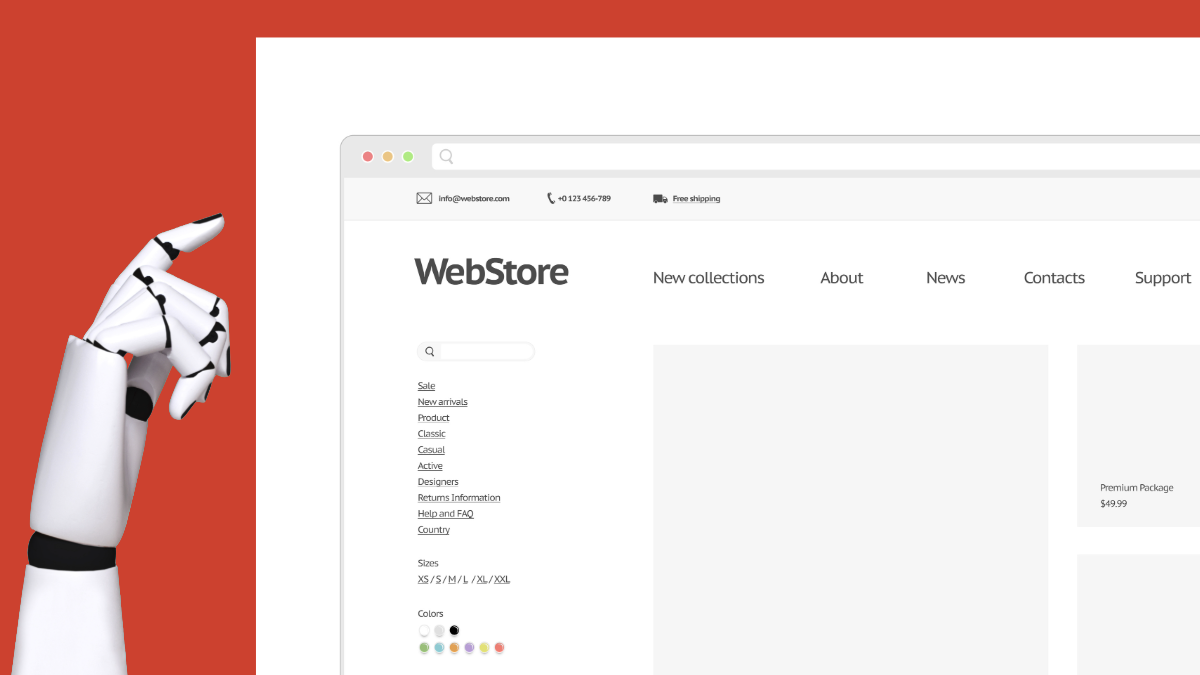The height and width of the screenshot is (675, 1200).
Task: Click the search icon in the browser toolbar
Action: click(x=446, y=156)
